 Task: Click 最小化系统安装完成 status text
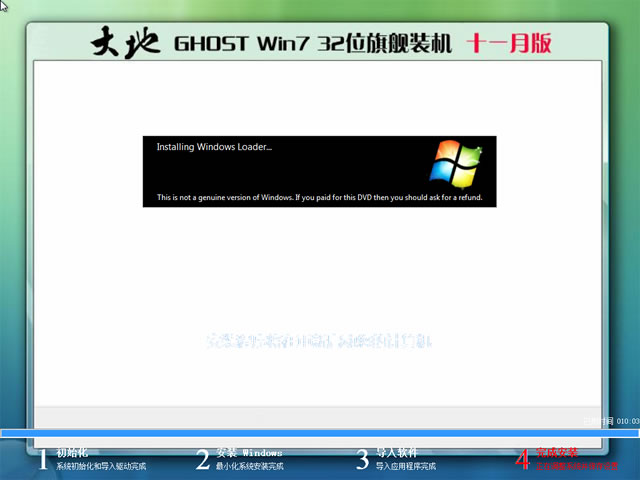249,466
